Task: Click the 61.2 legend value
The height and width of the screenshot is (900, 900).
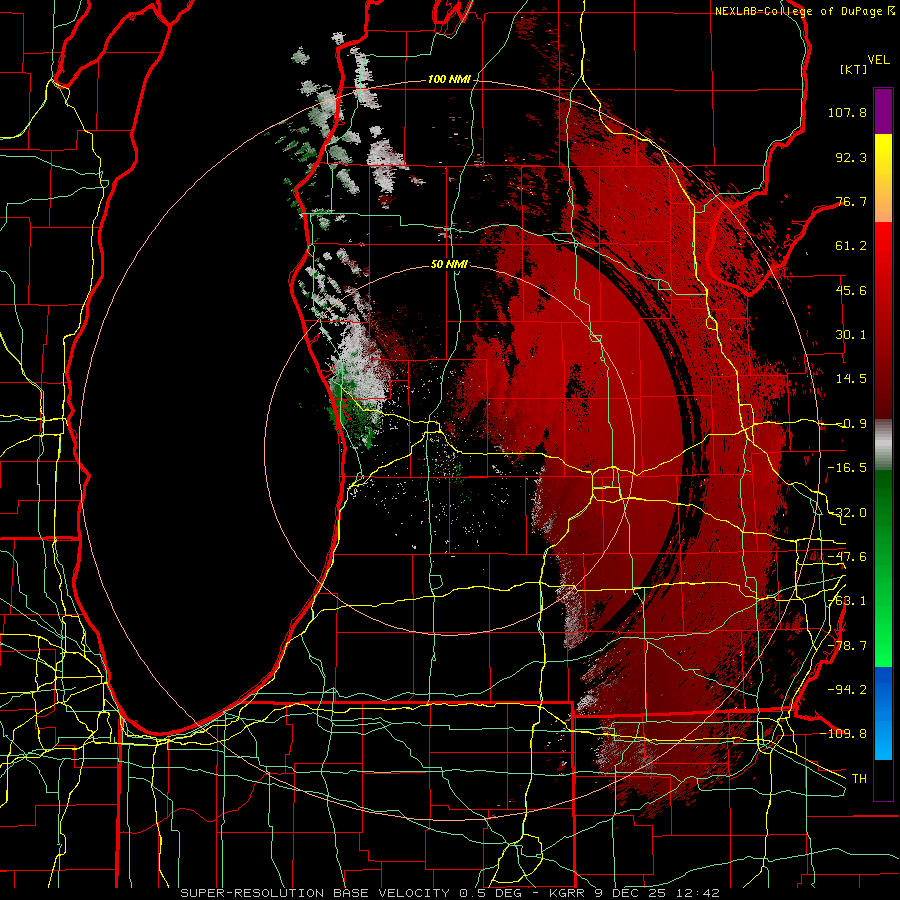Action: [x=851, y=246]
